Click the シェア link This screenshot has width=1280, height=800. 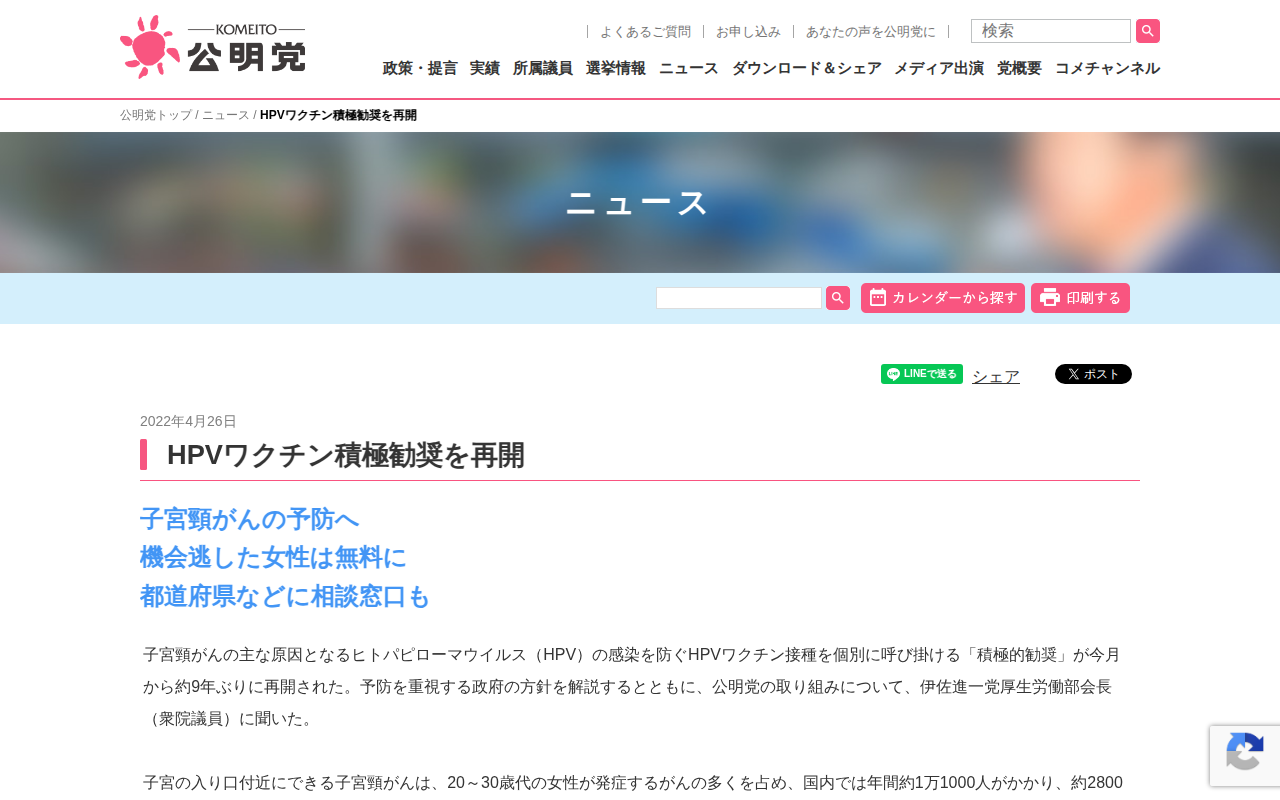pos(996,377)
